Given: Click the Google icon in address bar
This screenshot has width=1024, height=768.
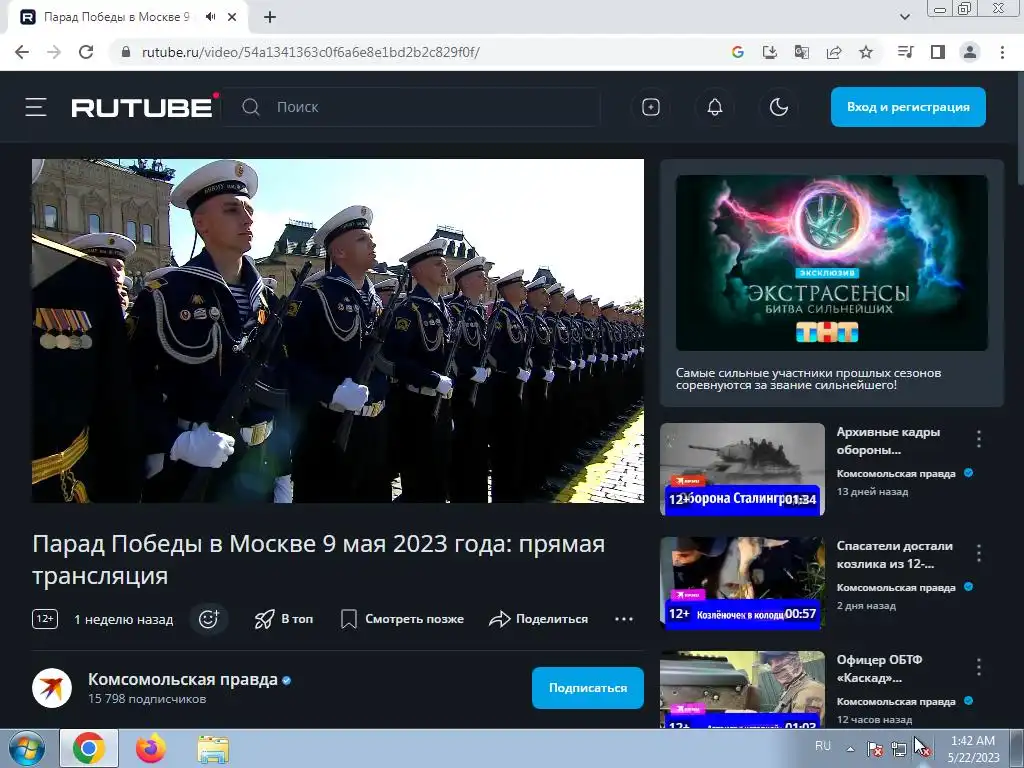Looking at the screenshot, I should pos(737,52).
